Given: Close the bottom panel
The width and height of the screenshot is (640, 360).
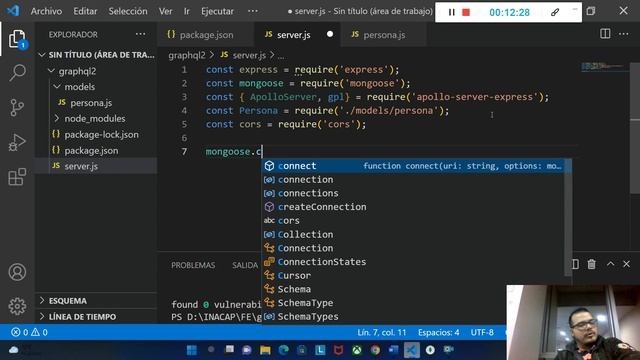Looking at the screenshot, I should click(x=627, y=264).
